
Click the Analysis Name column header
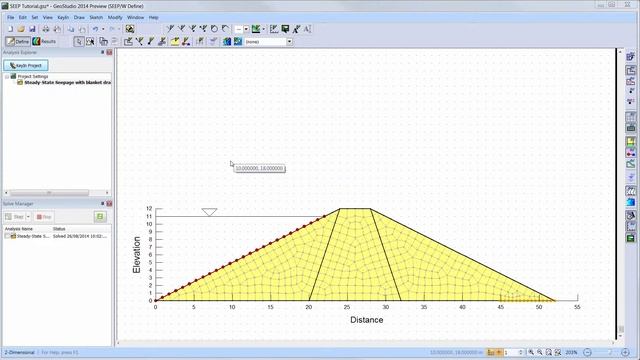tap(19, 229)
